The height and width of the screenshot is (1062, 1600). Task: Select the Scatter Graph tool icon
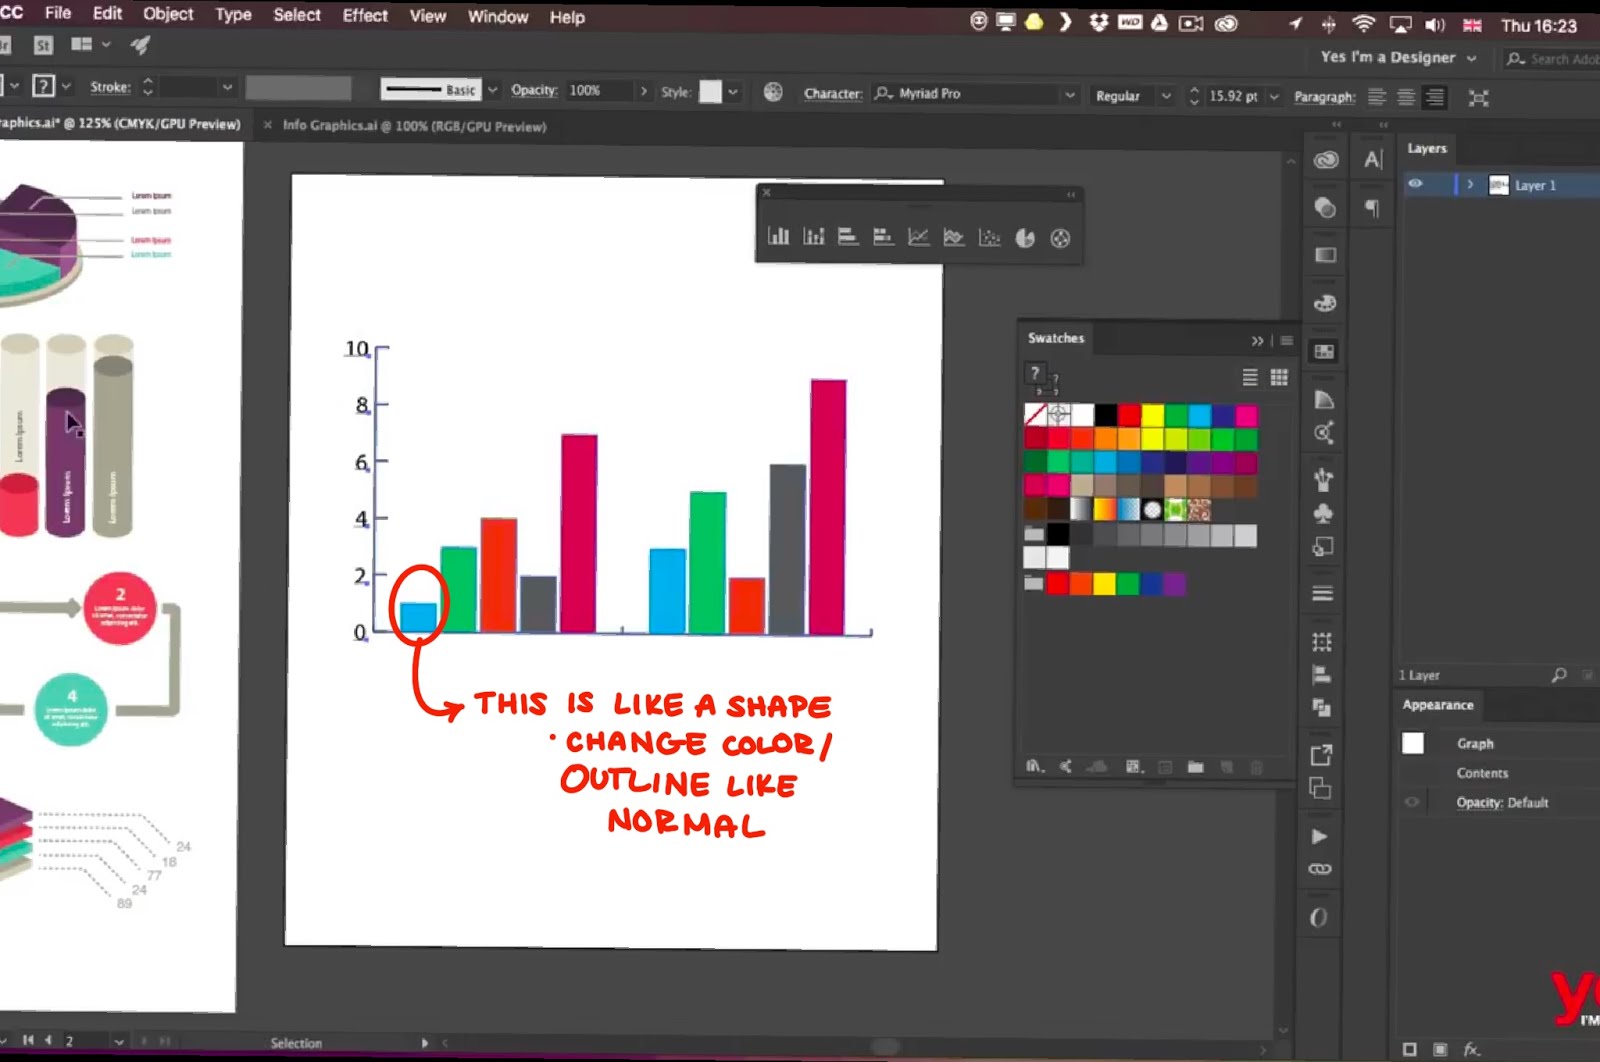point(989,238)
